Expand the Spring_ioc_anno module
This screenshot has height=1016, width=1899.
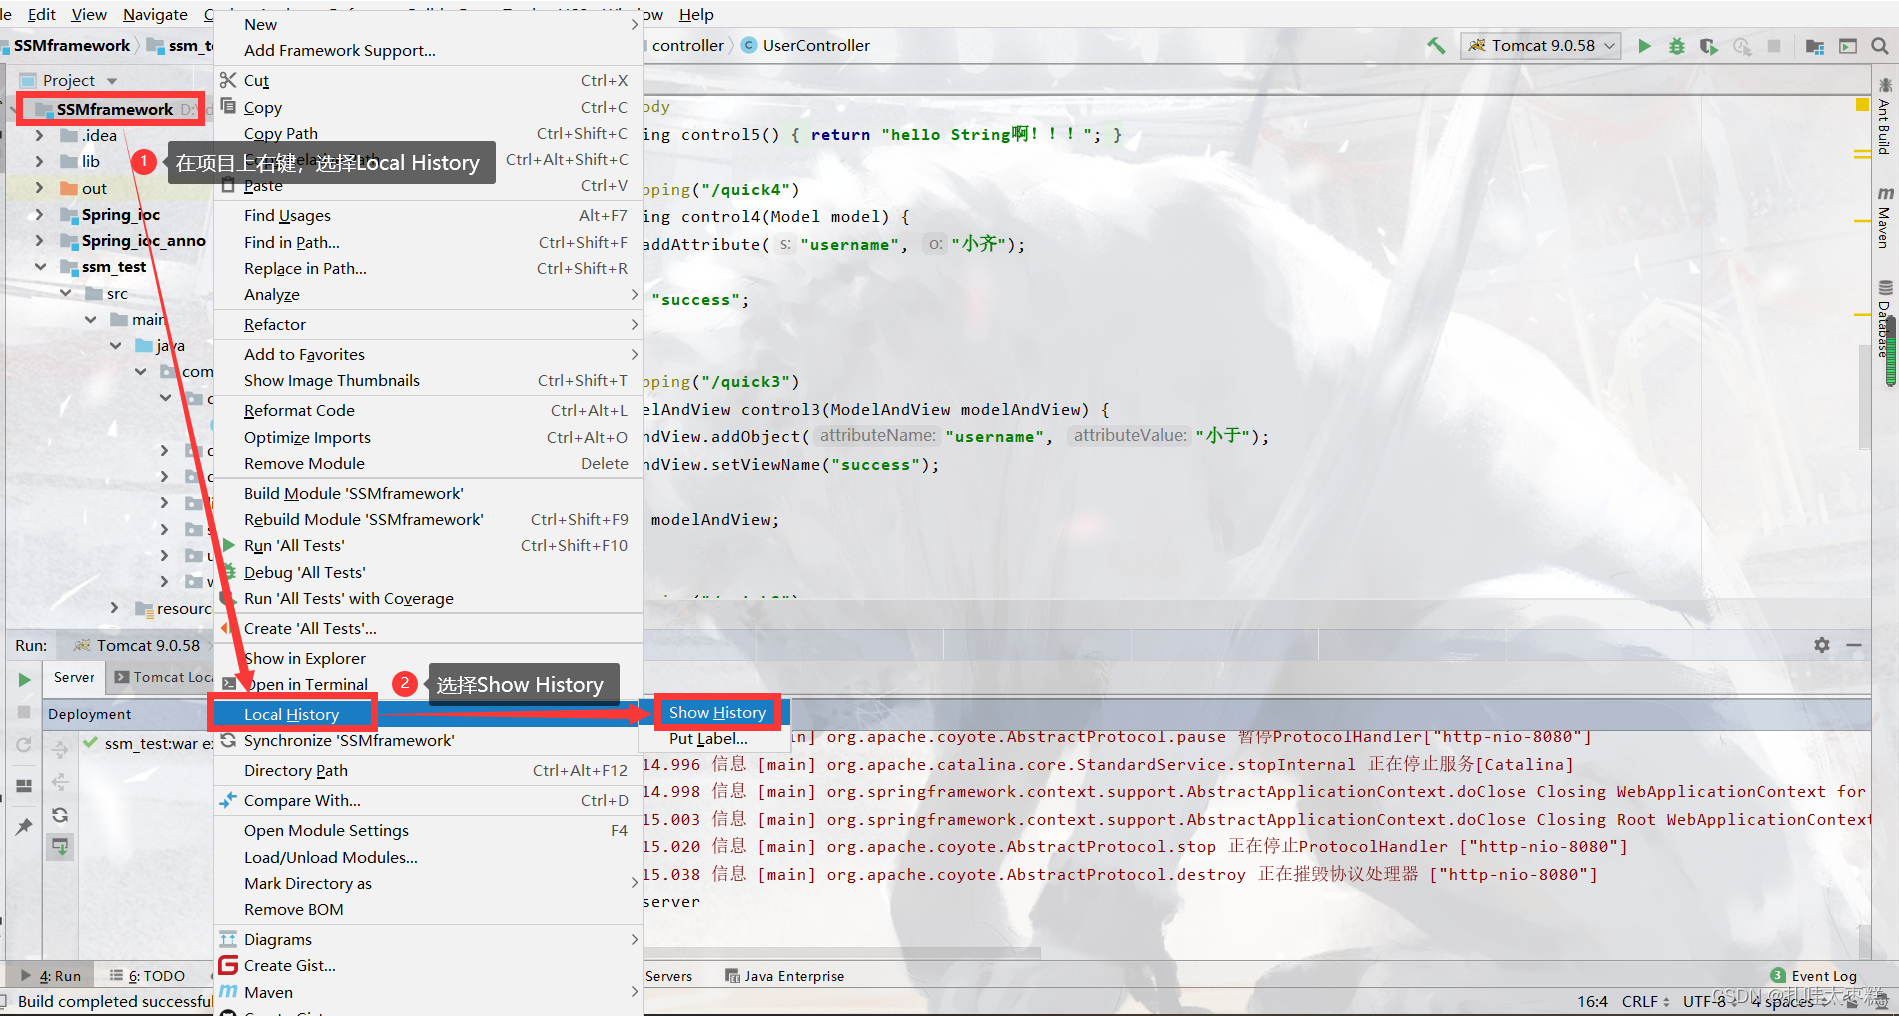[x=39, y=240]
